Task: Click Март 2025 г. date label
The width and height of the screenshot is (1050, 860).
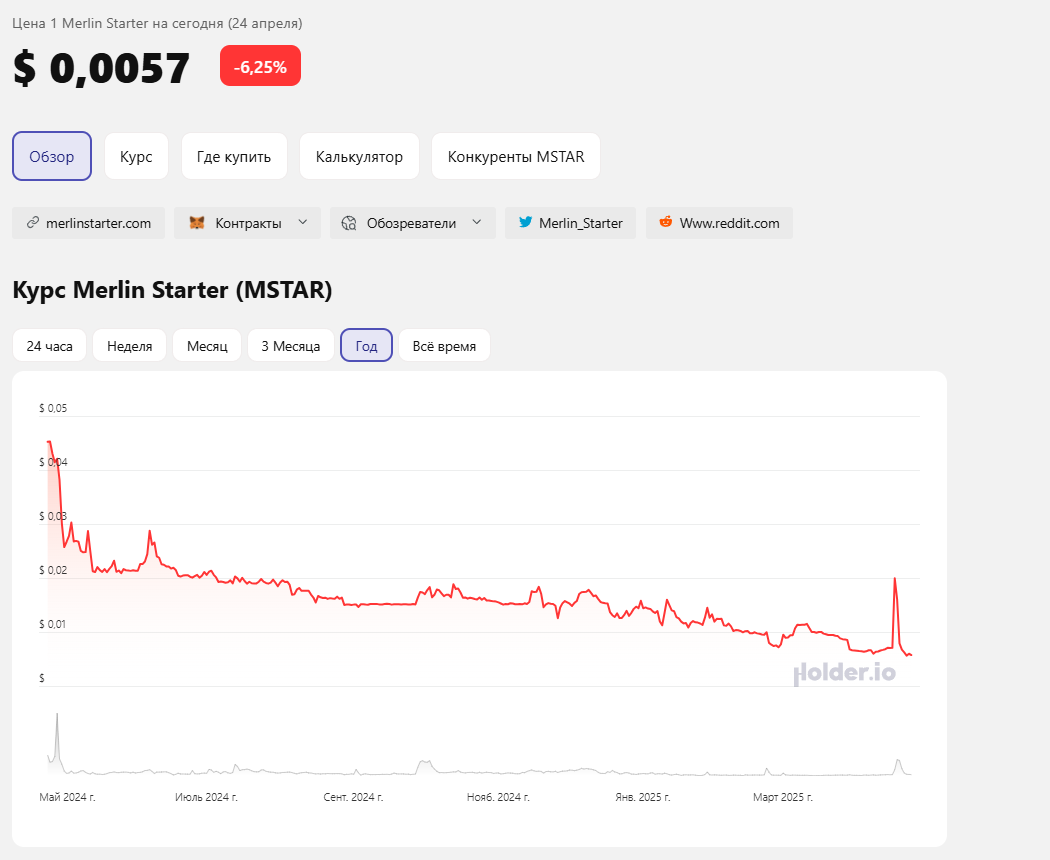Action: coord(783,797)
